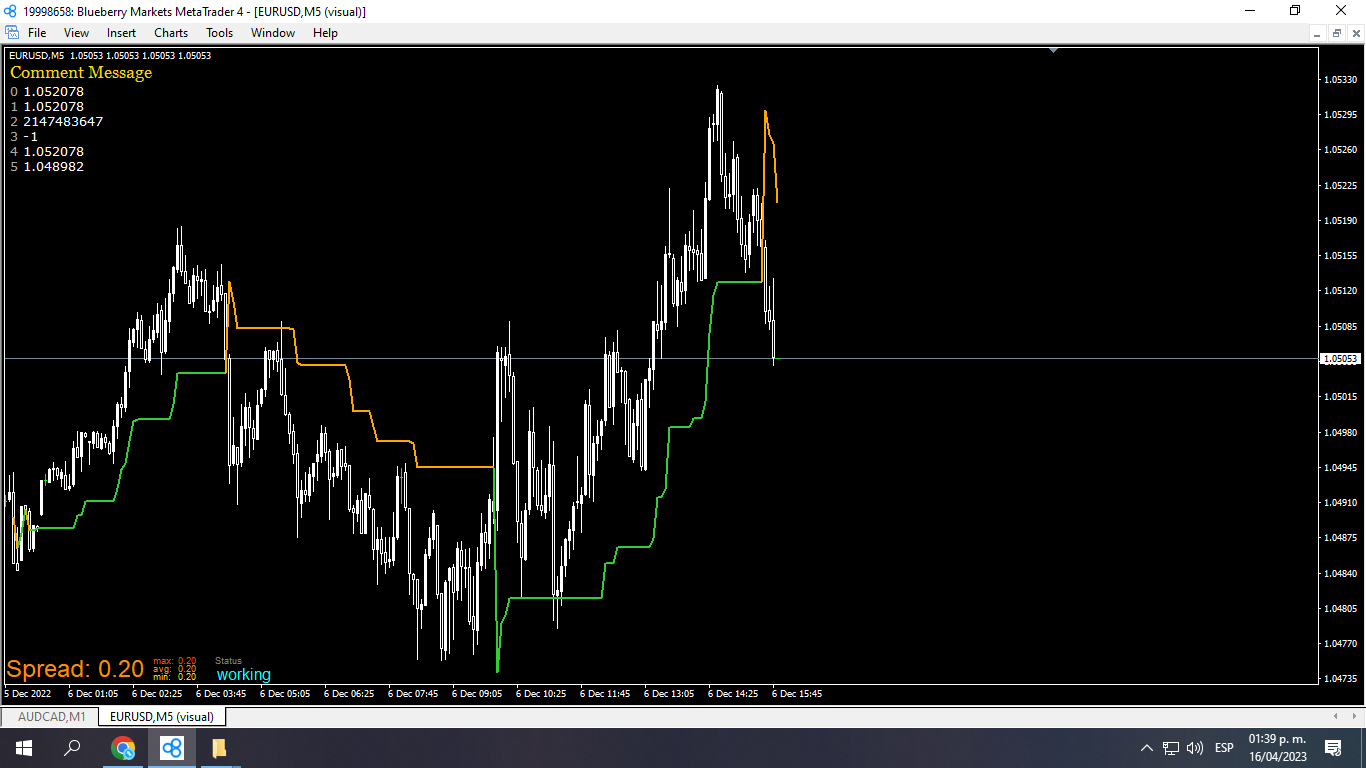Open the Window menu

(x=273, y=33)
